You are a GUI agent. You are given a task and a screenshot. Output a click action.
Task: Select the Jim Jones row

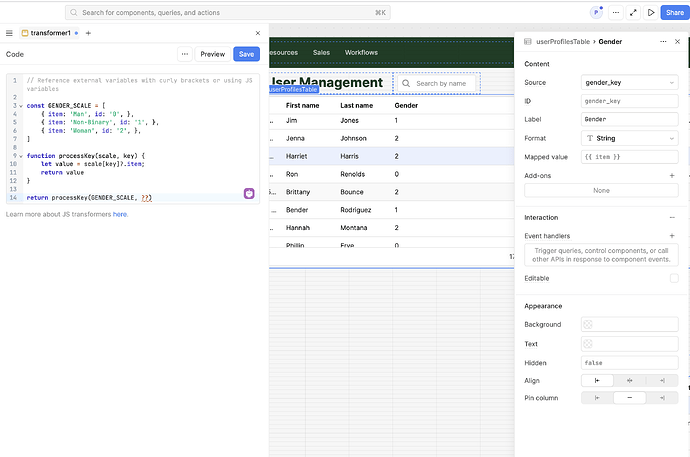click(391, 121)
